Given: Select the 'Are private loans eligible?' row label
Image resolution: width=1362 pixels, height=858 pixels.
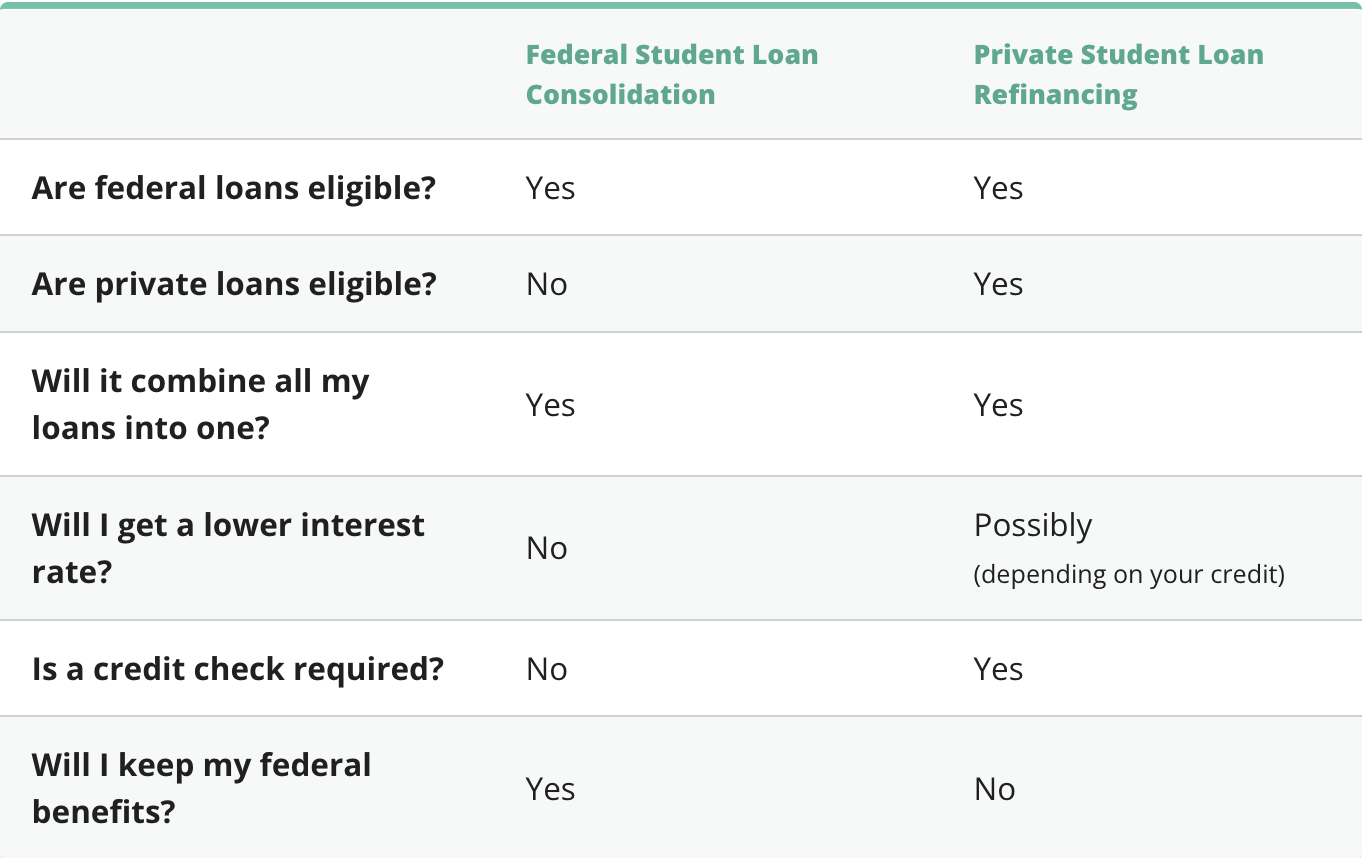Looking at the screenshot, I should pyautogui.click(x=234, y=284).
